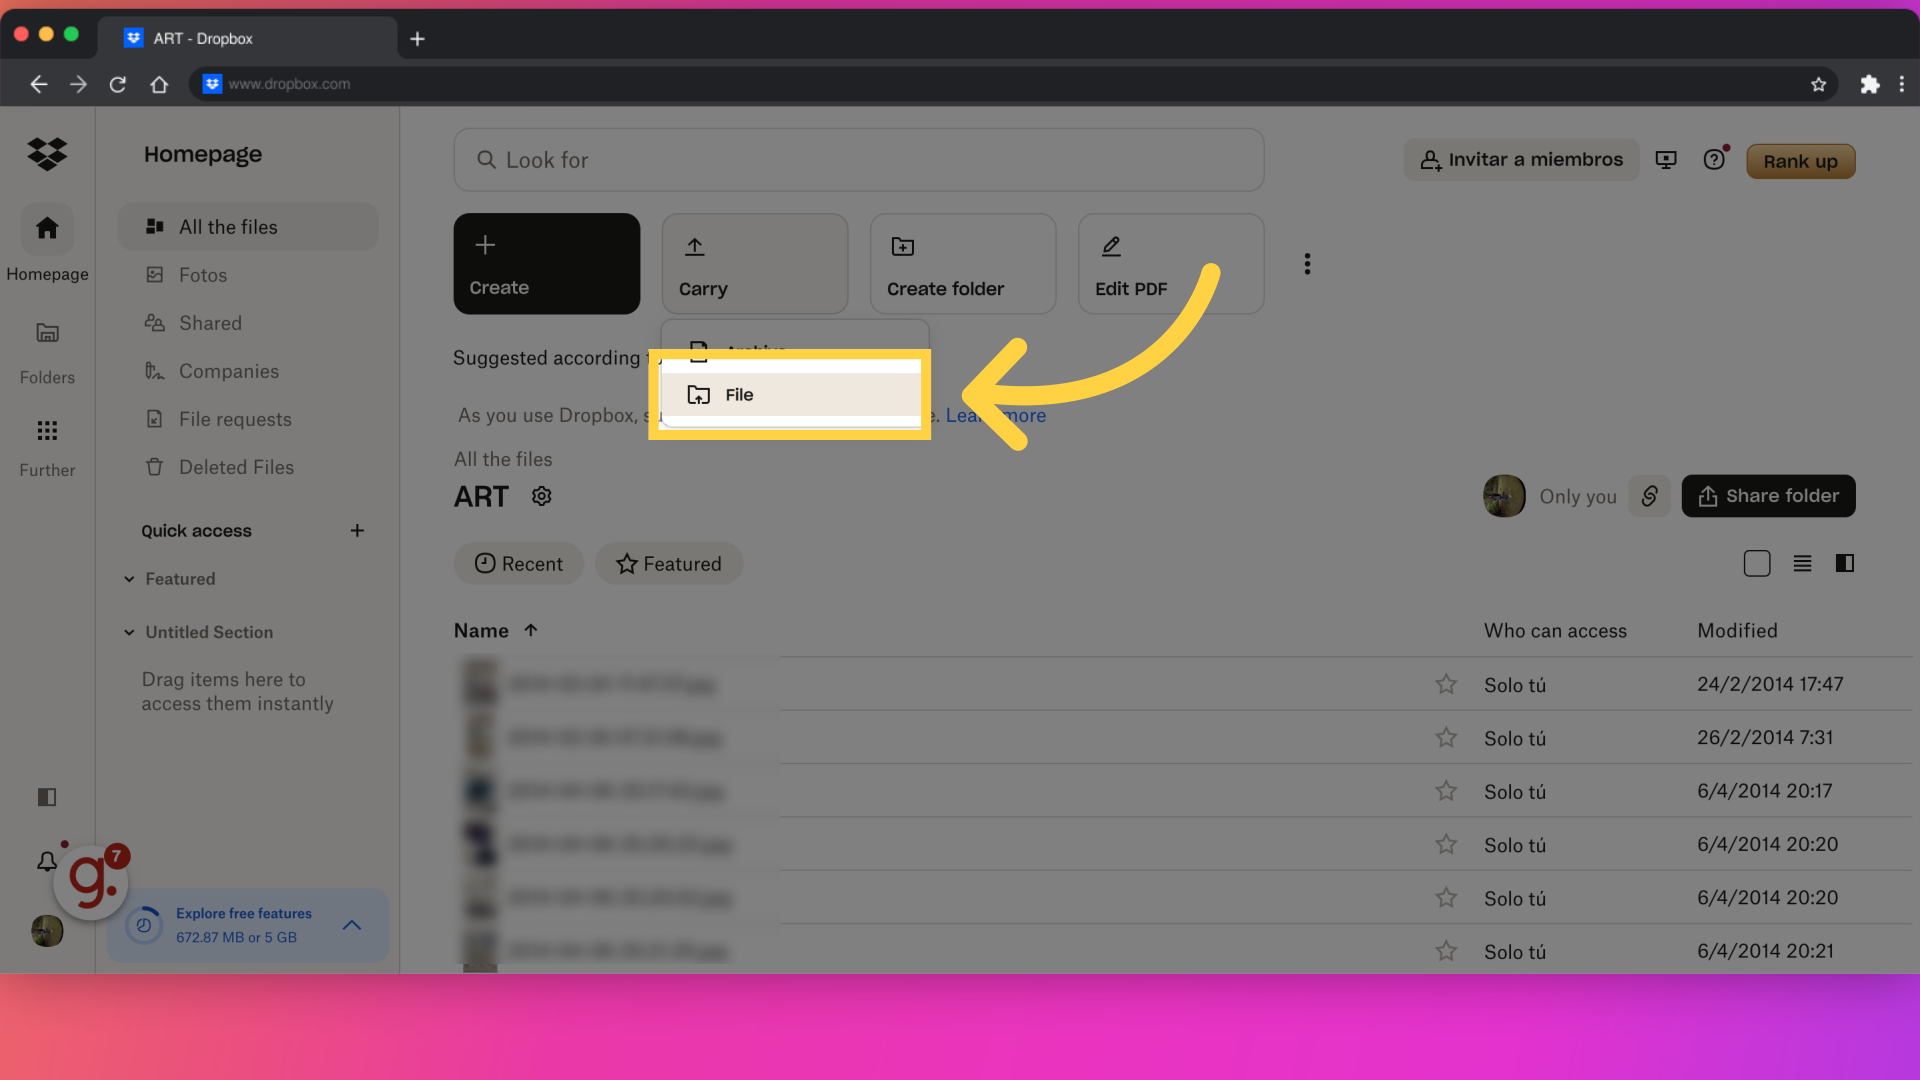1920x1080 pixels.
Task: Click the Look for search input field
Action: coord(858,158)
